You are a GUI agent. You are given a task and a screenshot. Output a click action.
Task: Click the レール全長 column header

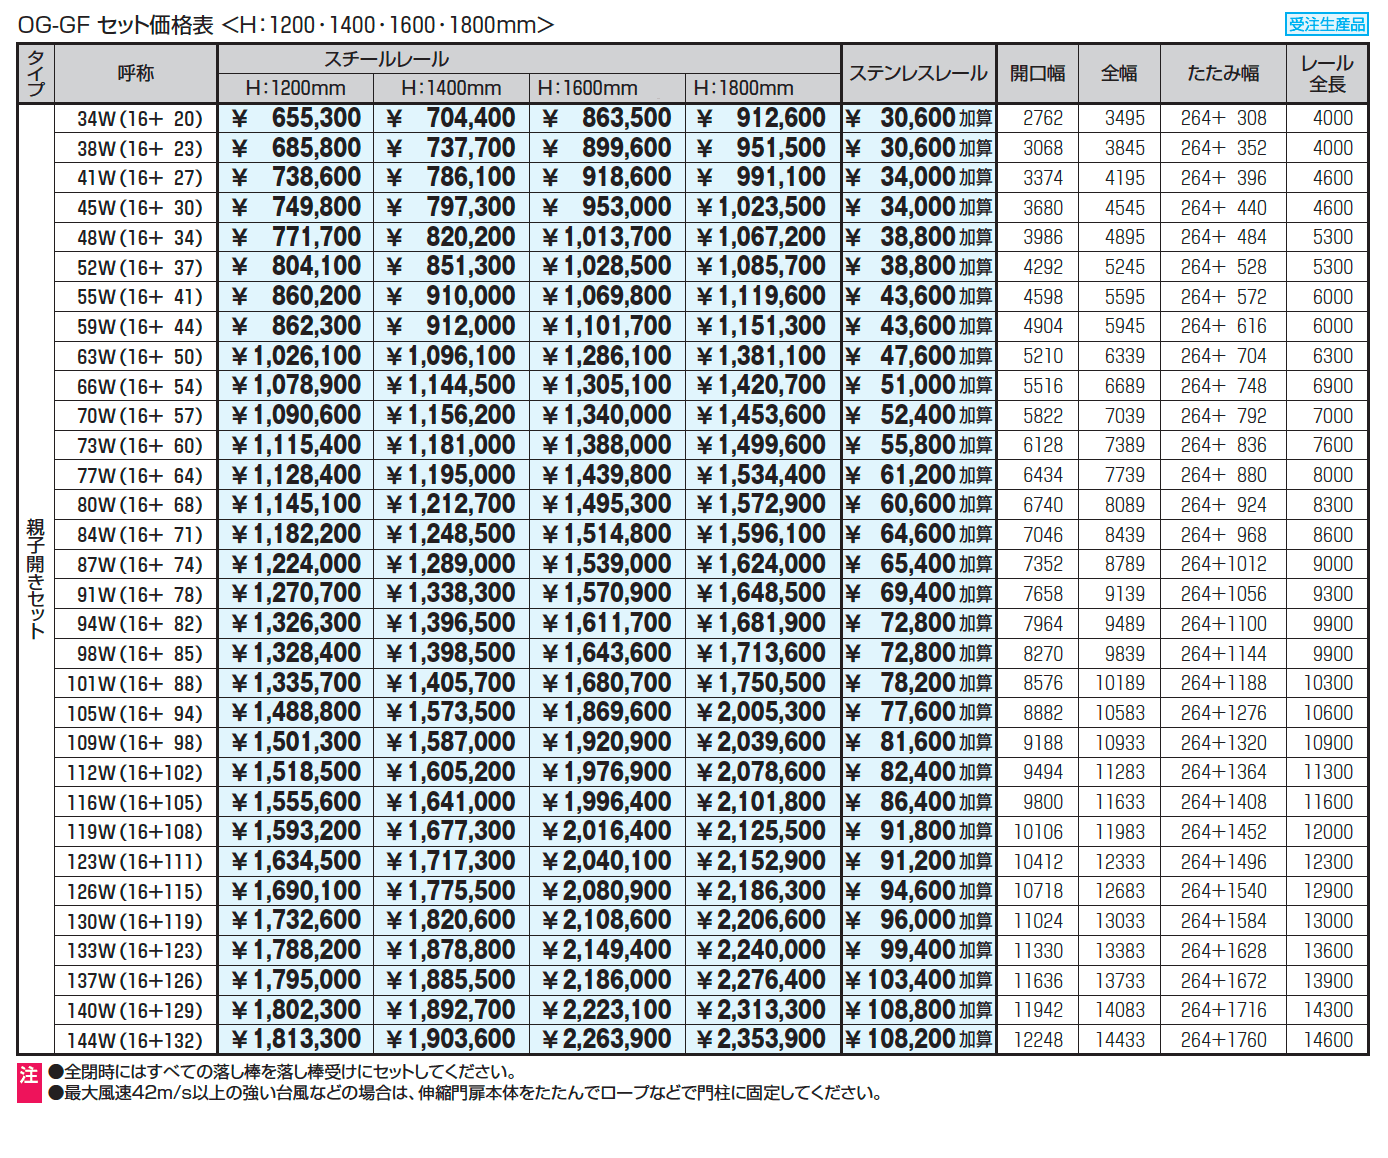1327,73
